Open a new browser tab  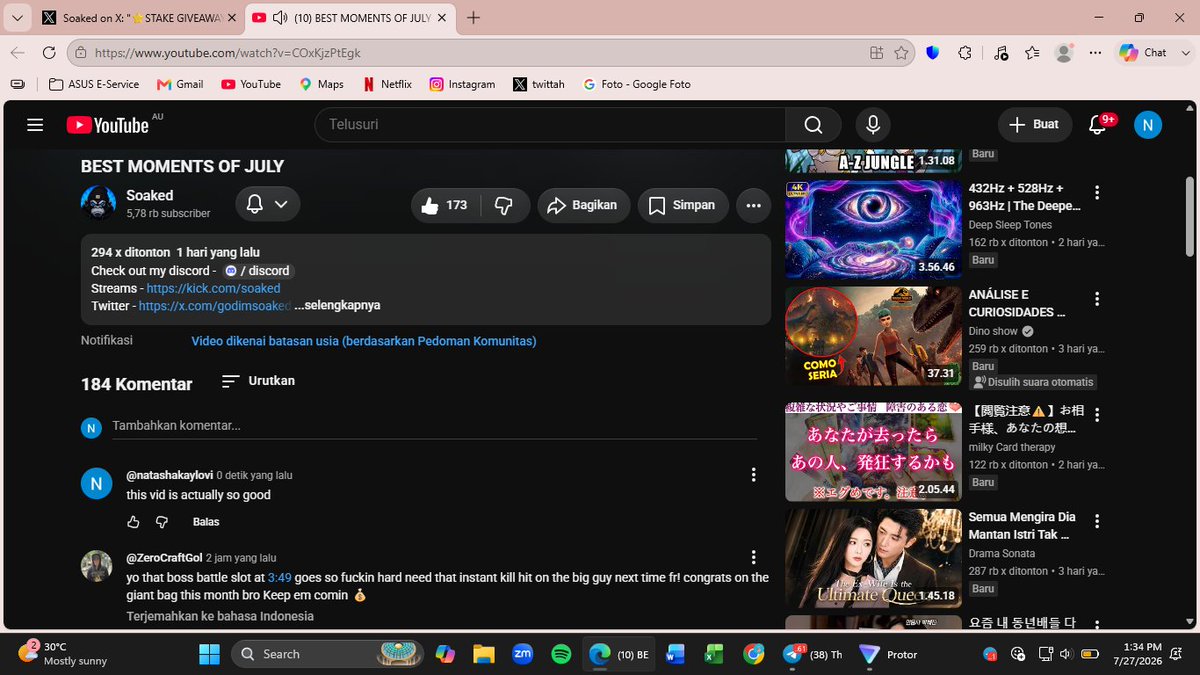473,18
